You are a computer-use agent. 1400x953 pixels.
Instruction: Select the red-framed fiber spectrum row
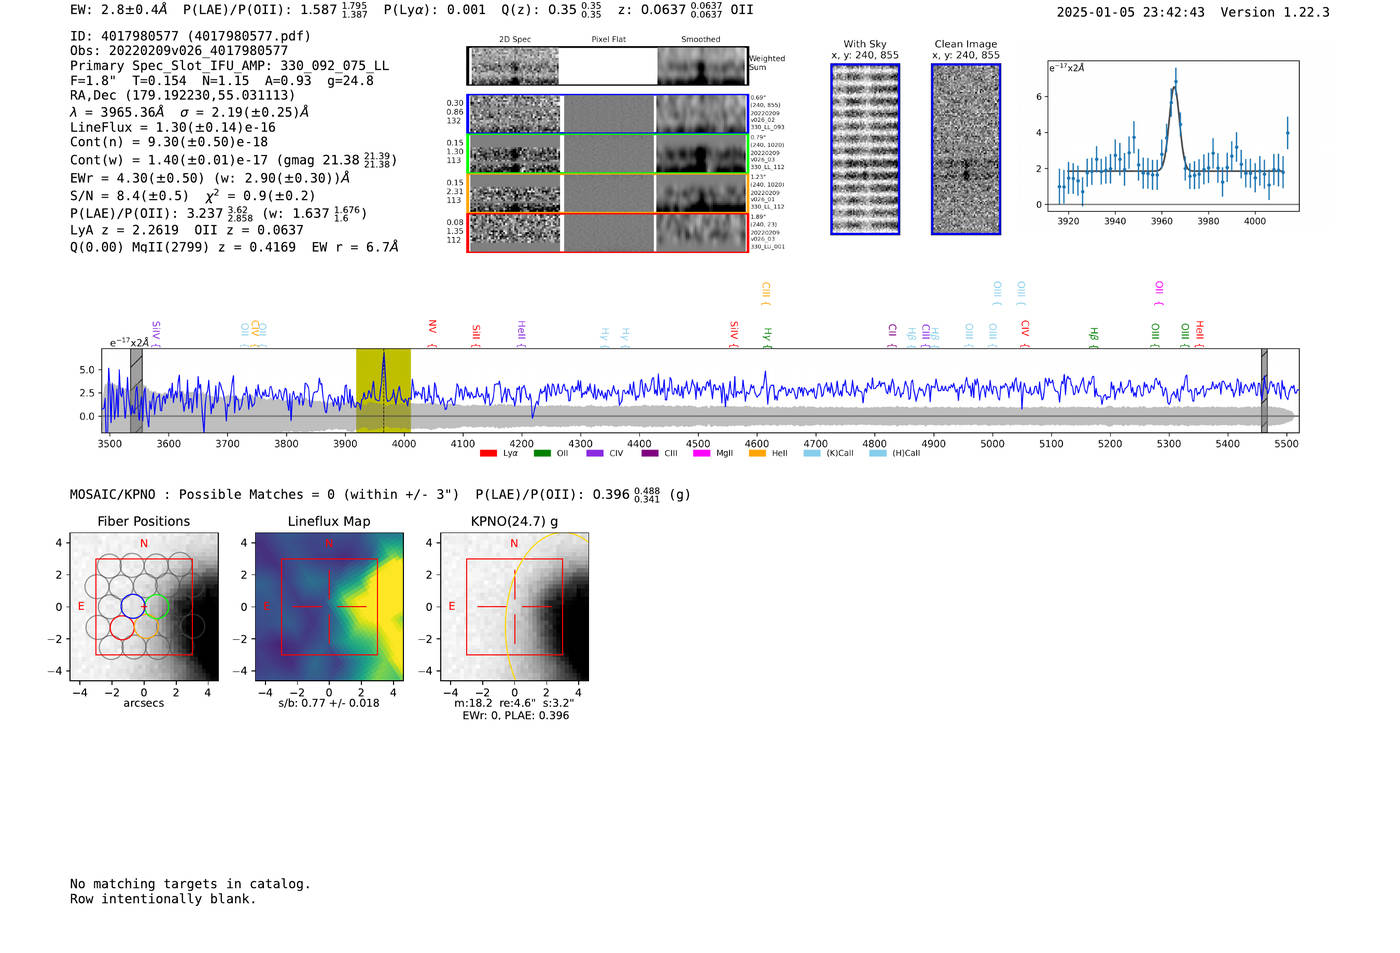(607, 233)
